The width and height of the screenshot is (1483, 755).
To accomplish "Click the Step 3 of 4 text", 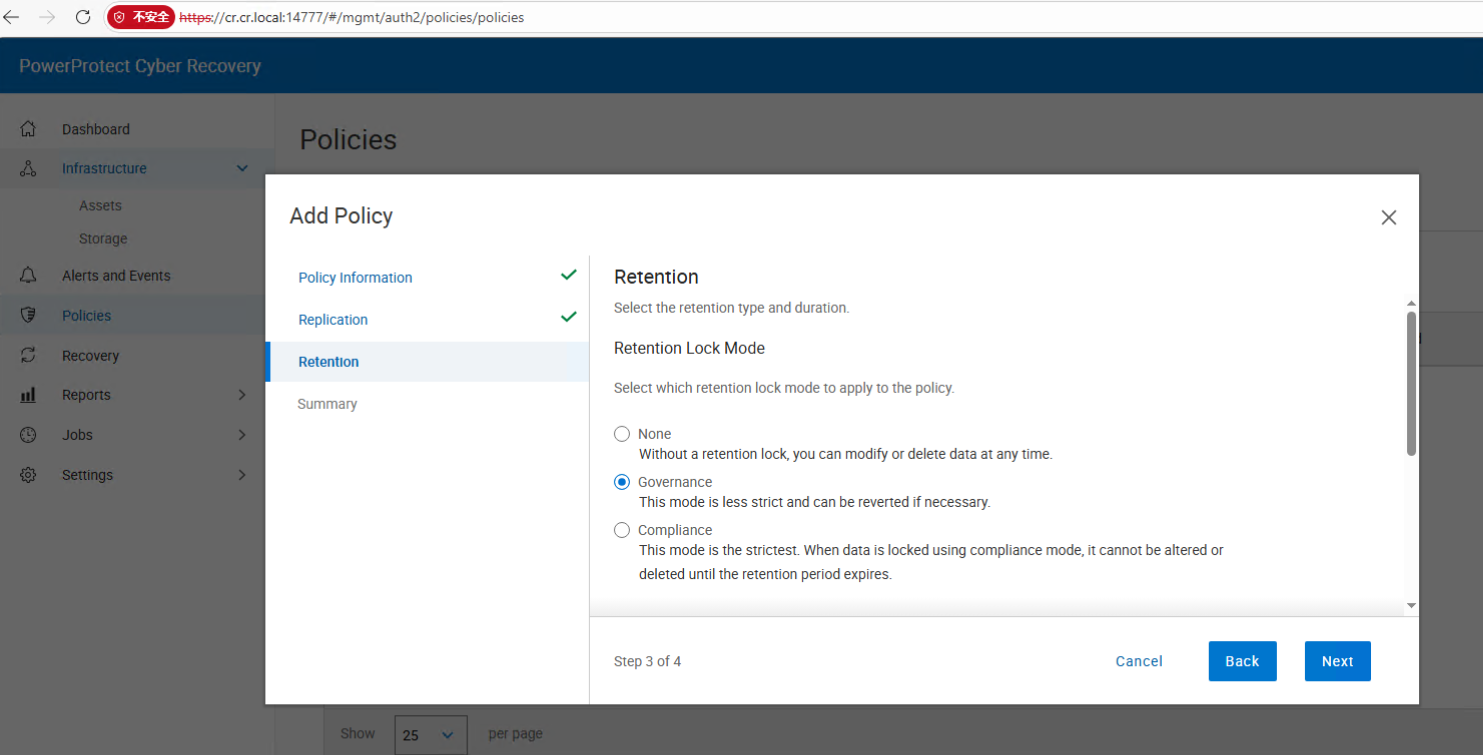I will 647,661.
